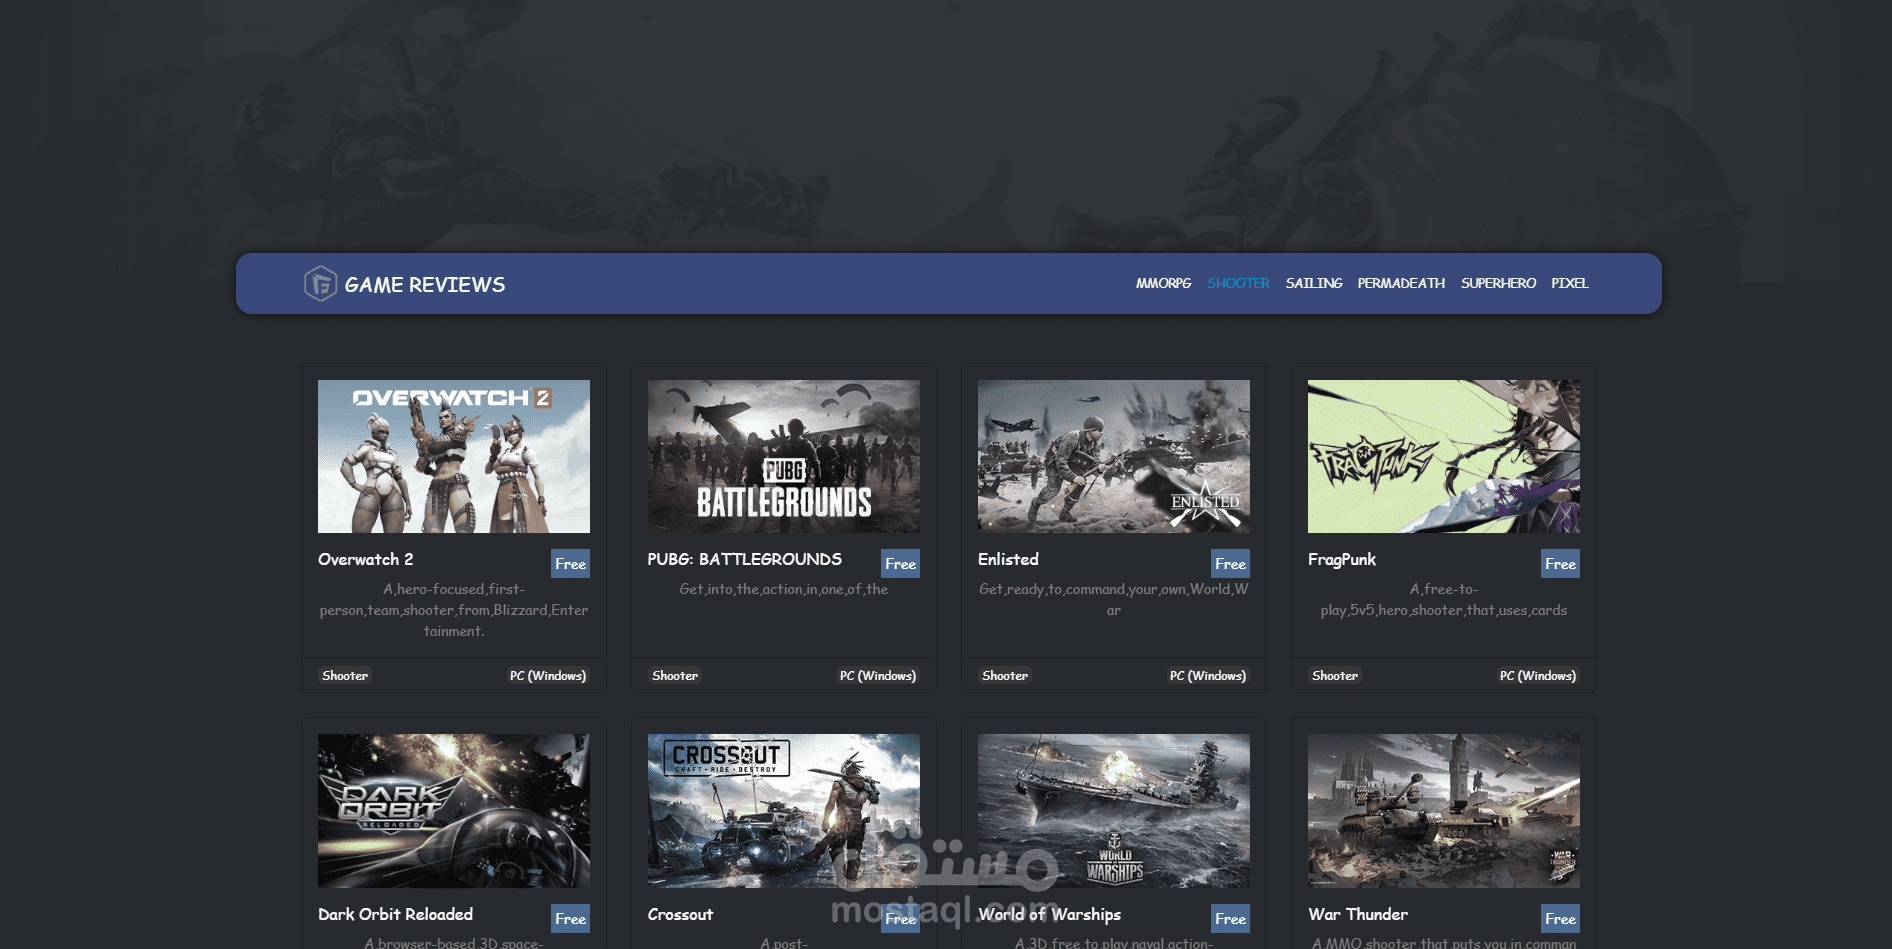Click the Free badge on Overwatch 2
The image size is (1892, 949).
click(570, 564)
